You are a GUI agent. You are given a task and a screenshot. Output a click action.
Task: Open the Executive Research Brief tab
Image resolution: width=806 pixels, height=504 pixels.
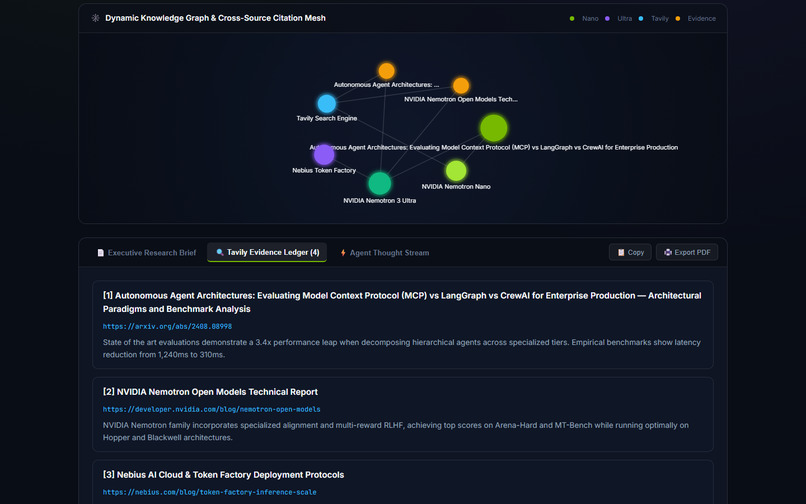tap(147, 253)
